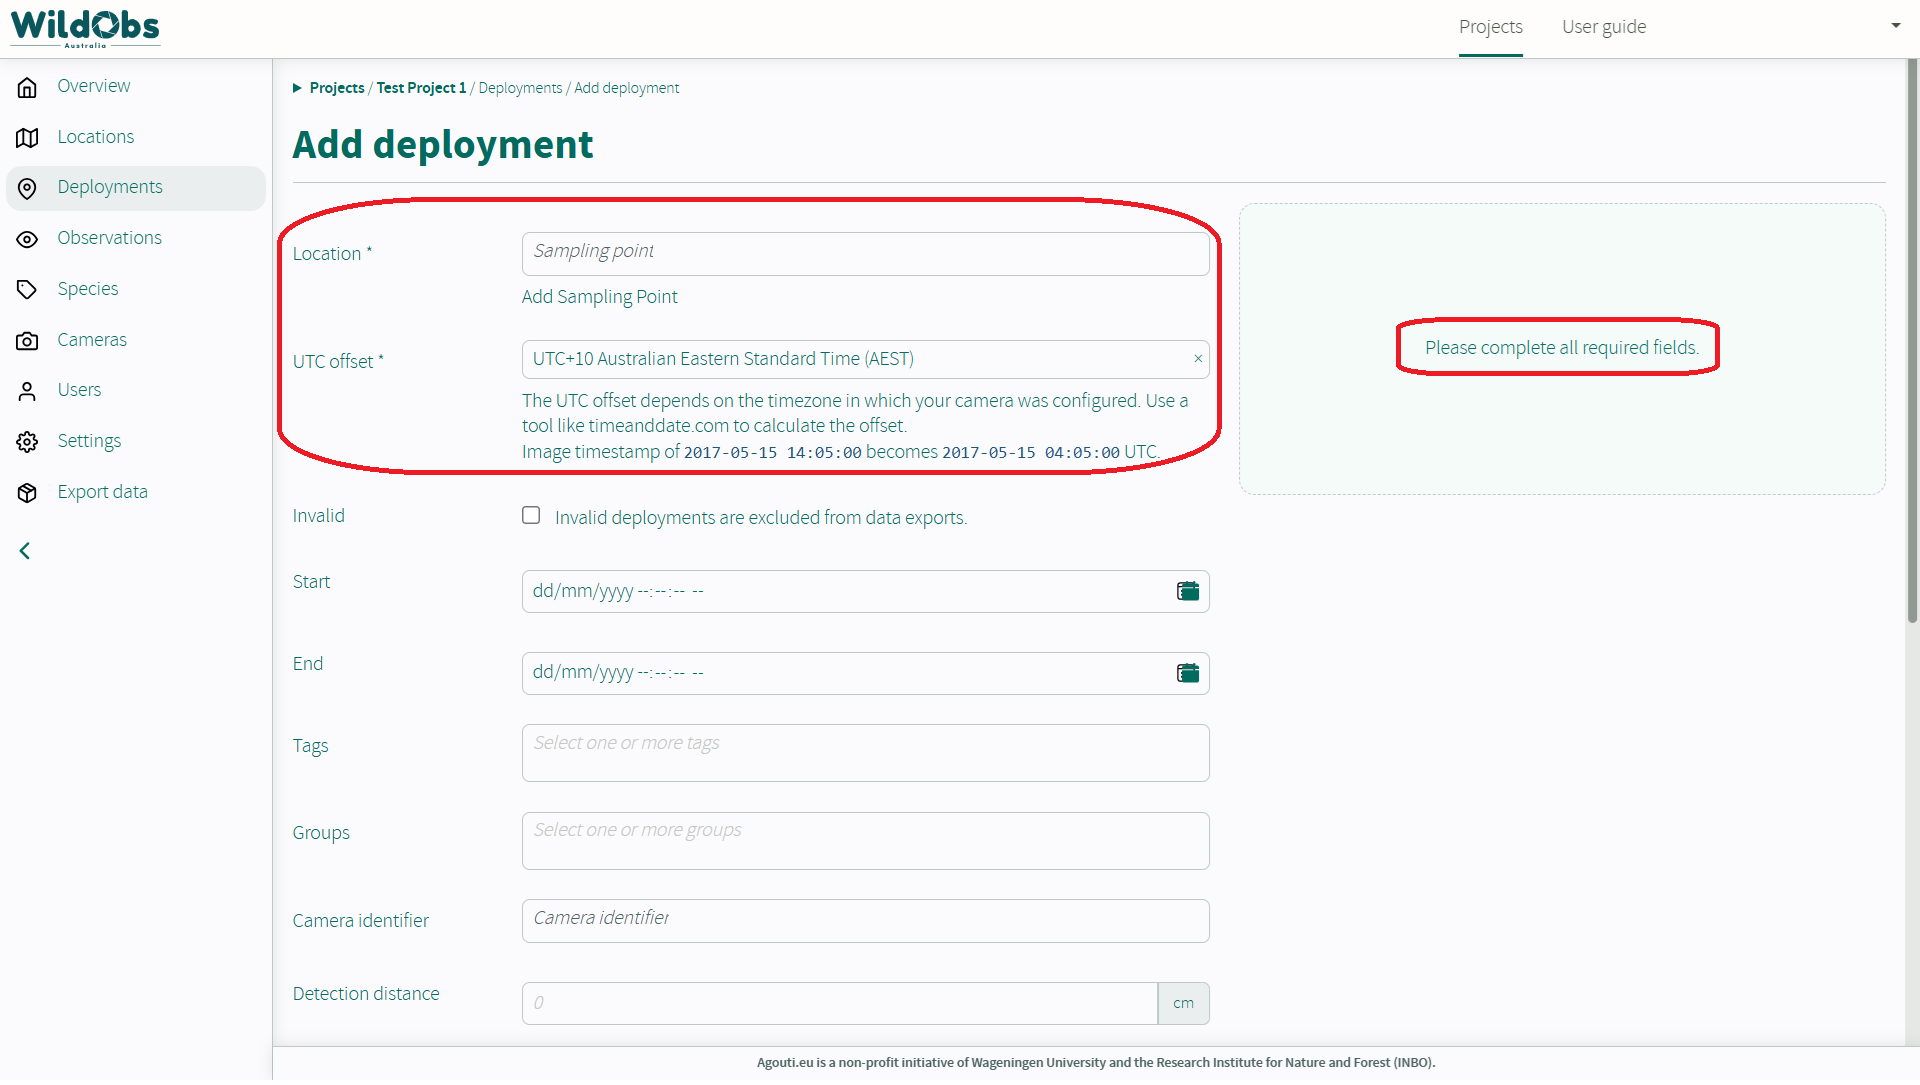
Task: Click the Overview home icon in sidebar
Action: click(27, 87)
